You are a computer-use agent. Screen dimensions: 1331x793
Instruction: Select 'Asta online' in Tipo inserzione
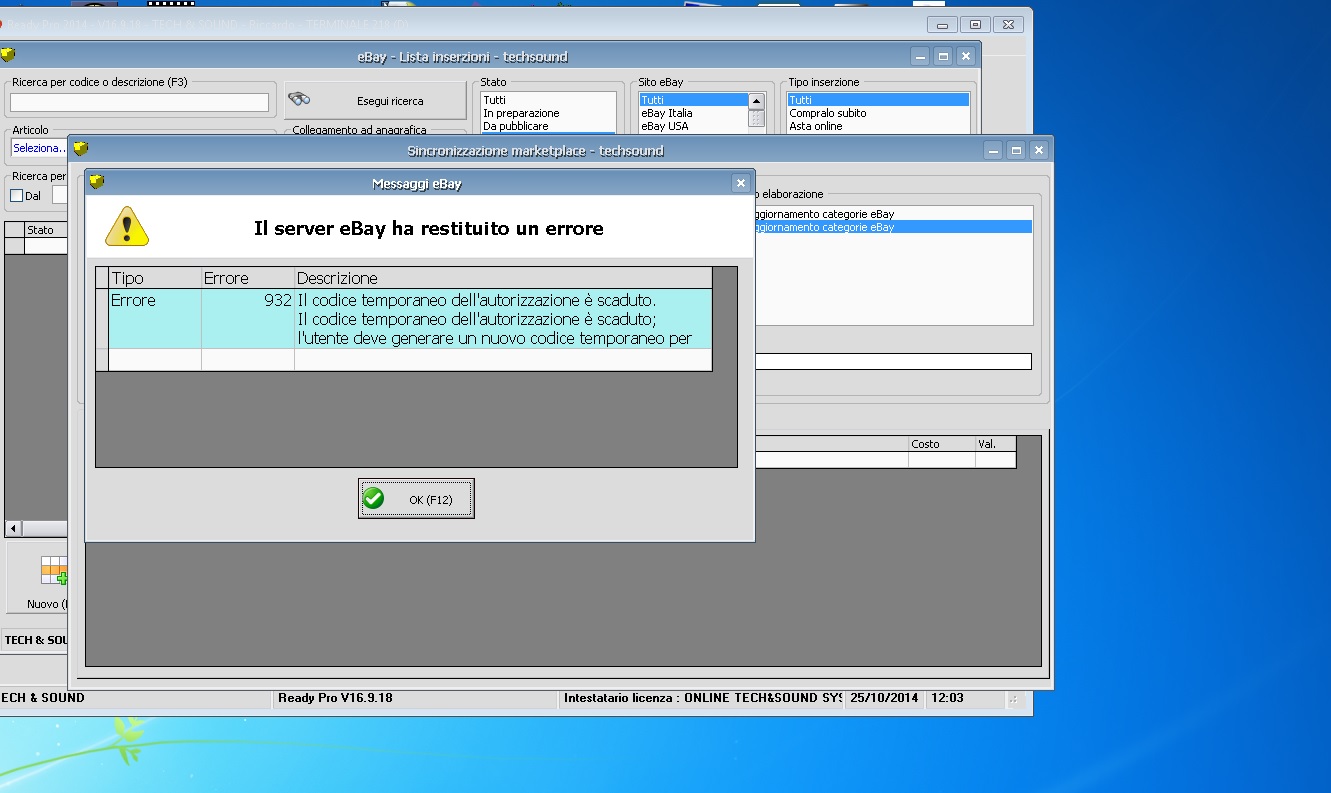click(878, 126)
